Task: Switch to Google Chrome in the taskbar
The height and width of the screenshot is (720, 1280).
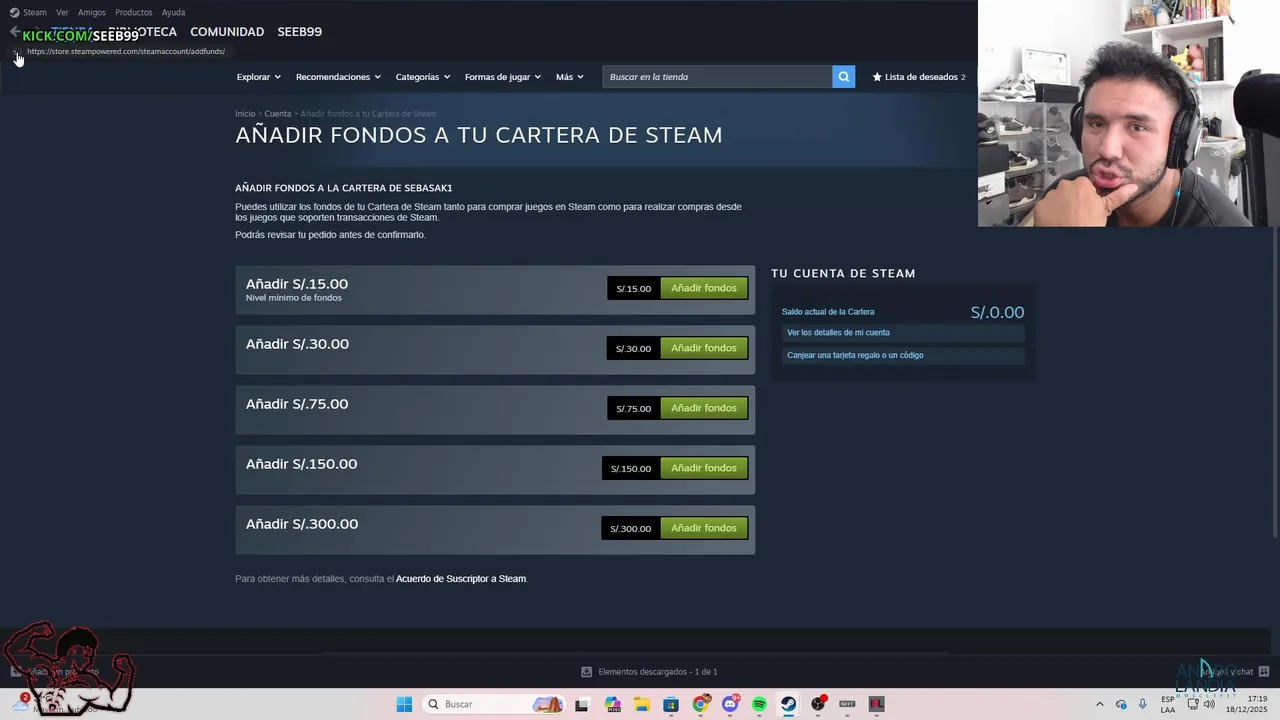Action: point(700,704)
